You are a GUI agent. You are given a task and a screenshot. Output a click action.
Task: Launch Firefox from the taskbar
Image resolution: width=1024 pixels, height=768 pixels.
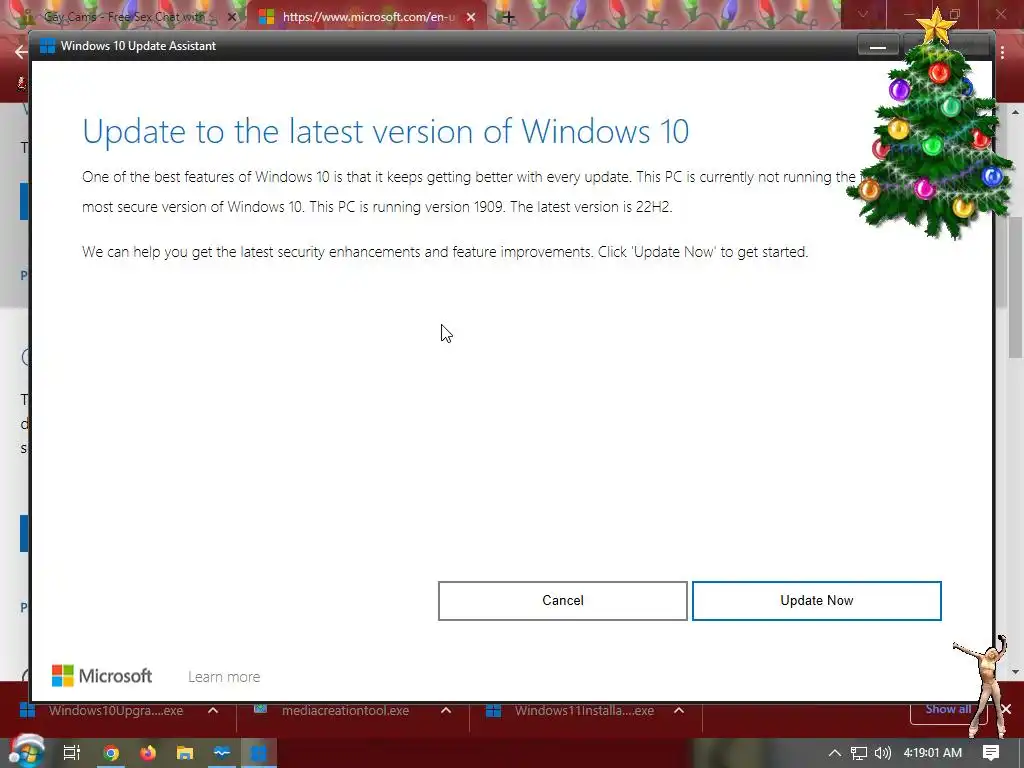148,753
